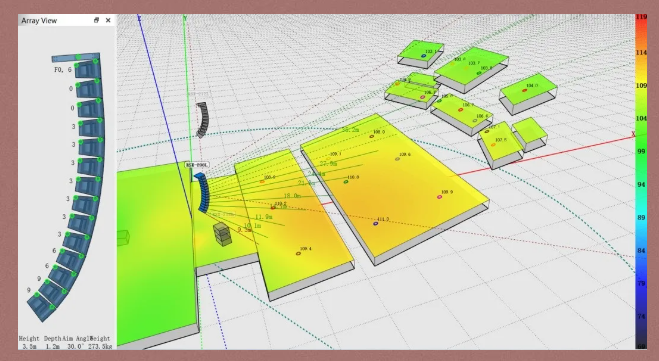Click the magenta 109.9 measurement marker
Image resolution: width=659 pixels, height=361 pixels.
pos(440,197)
